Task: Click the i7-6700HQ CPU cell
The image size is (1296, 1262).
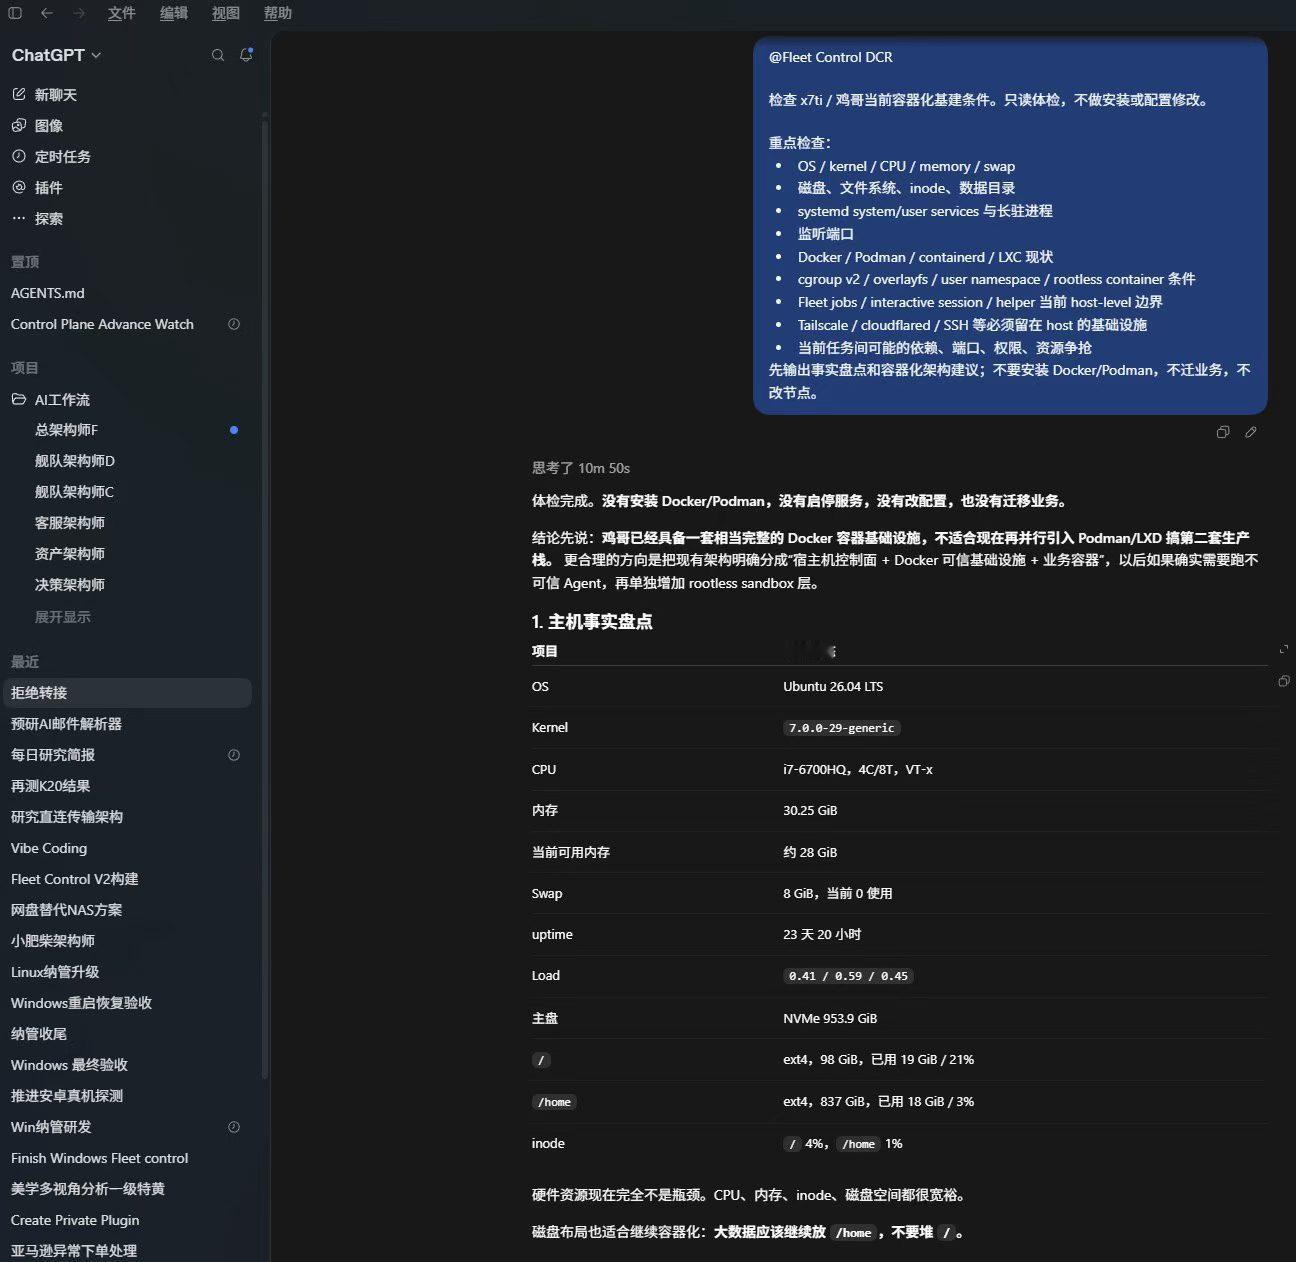Action: click(x=858, y=770)
